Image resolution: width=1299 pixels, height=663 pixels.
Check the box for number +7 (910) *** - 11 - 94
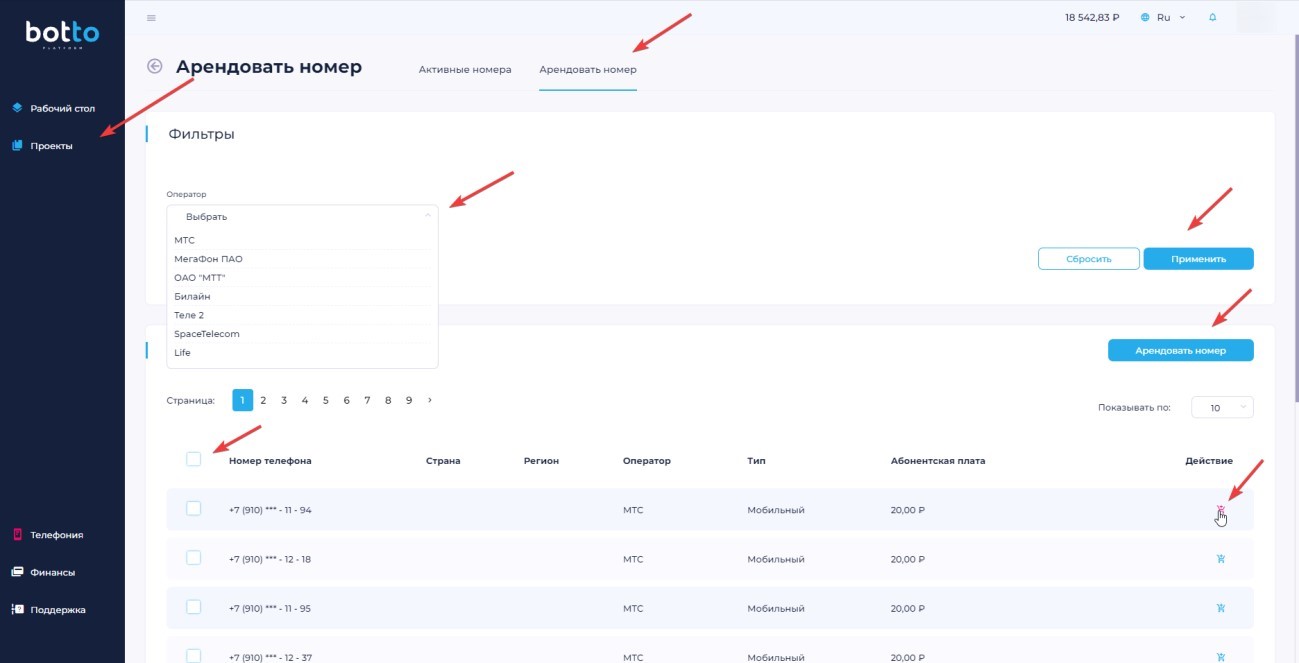(x=194, y=509)
